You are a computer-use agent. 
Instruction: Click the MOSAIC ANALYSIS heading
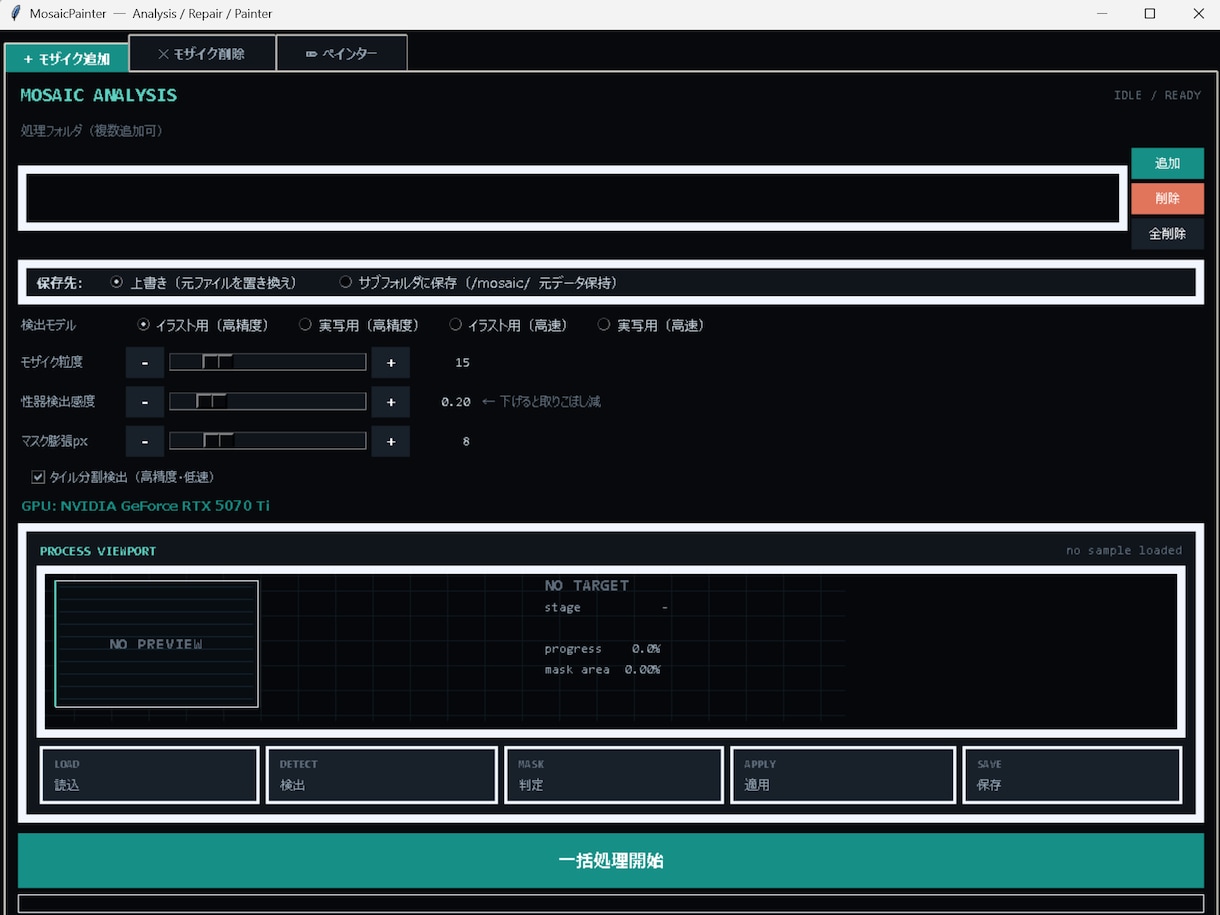[x=99, y=95]
